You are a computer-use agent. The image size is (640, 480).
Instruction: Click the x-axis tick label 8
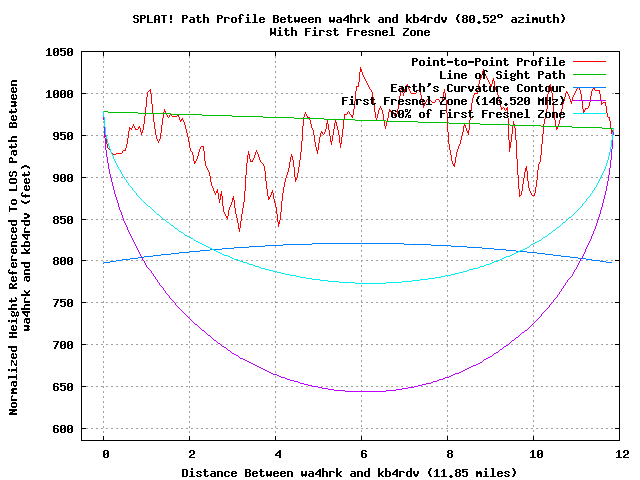click(x=450, y=454)
